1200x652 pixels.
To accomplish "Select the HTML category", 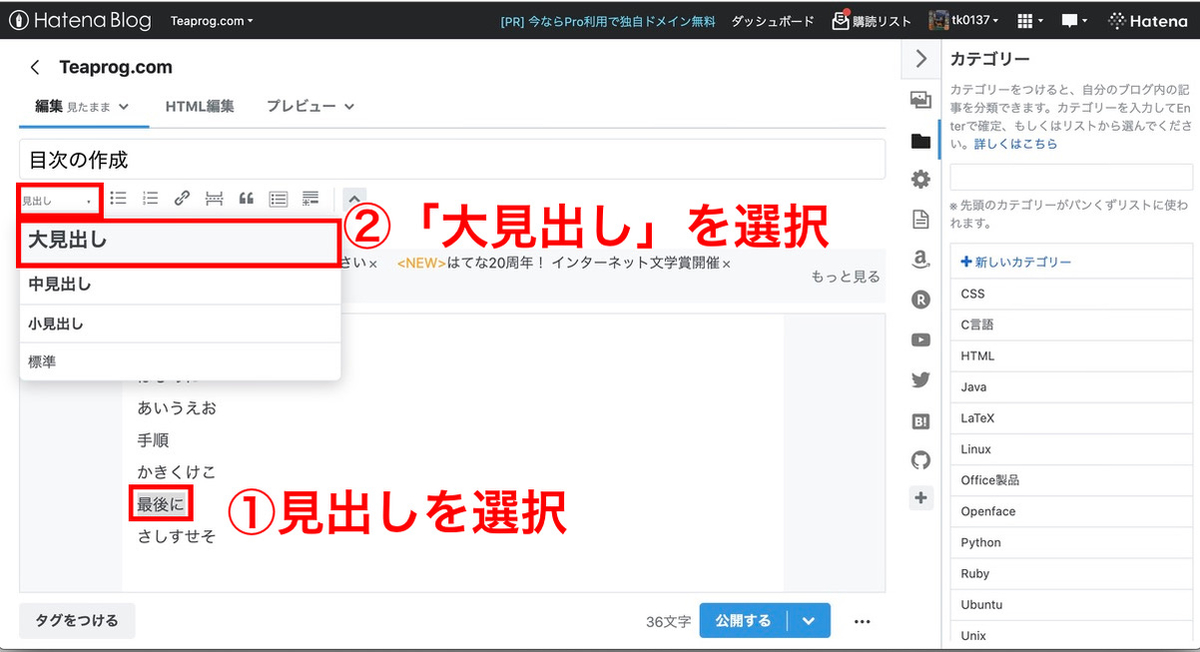I will click(1071, 356).
